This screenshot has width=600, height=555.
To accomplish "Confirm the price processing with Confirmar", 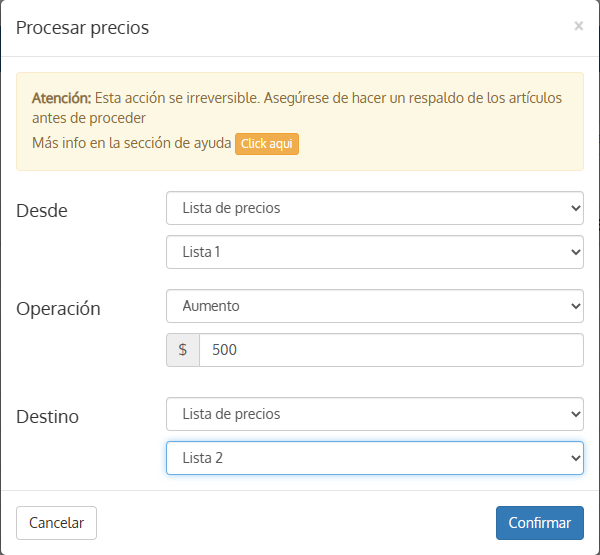I will click(x=540, y=523).
